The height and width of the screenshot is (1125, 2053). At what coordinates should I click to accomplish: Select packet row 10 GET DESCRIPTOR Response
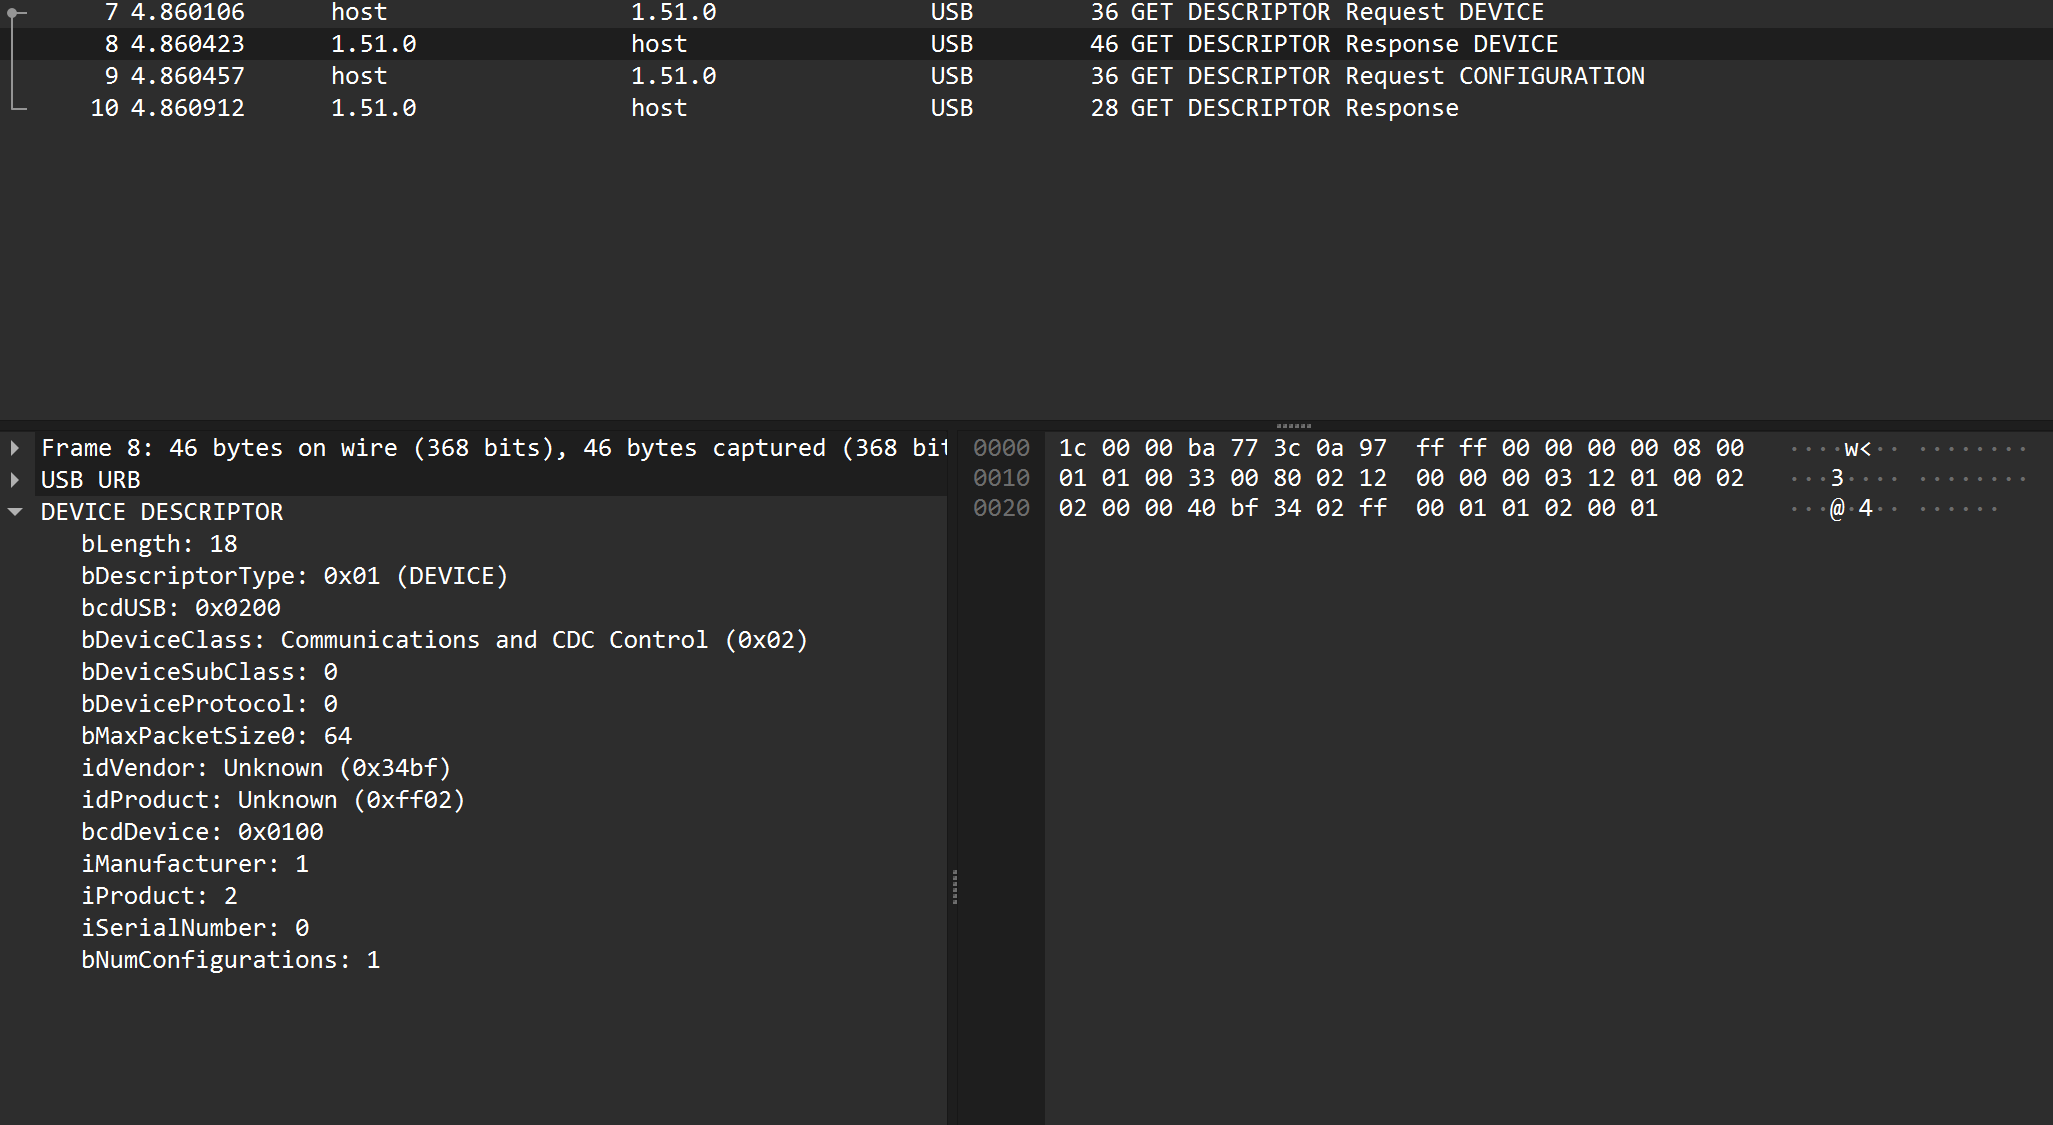1026,108
